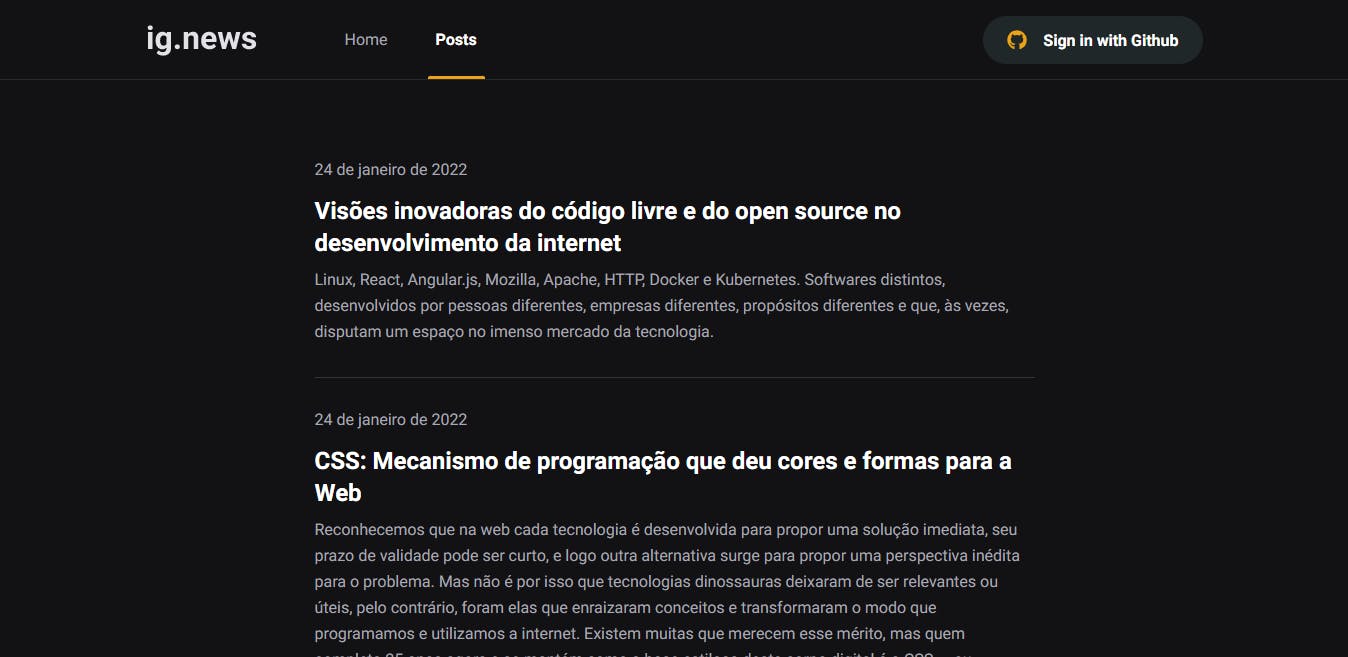Click the Sign in with Github button

1093,40
